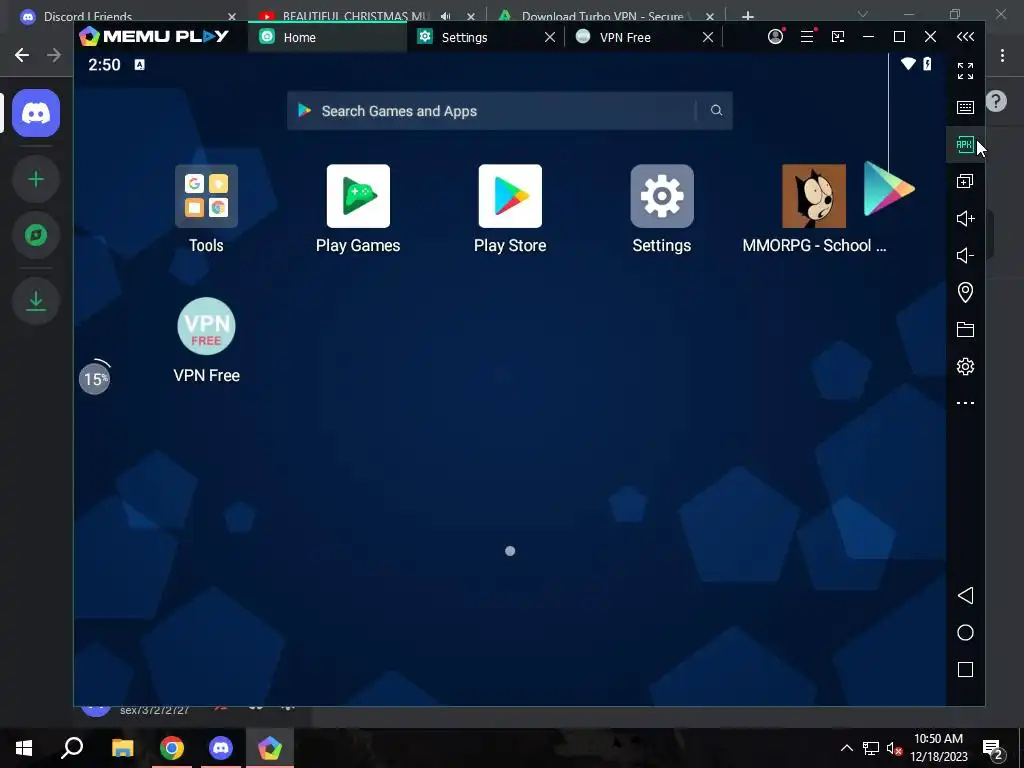The image size is (1024, 768).
Task: Collapse the sidebar with triple chevron
Action: tap(965, 37)
